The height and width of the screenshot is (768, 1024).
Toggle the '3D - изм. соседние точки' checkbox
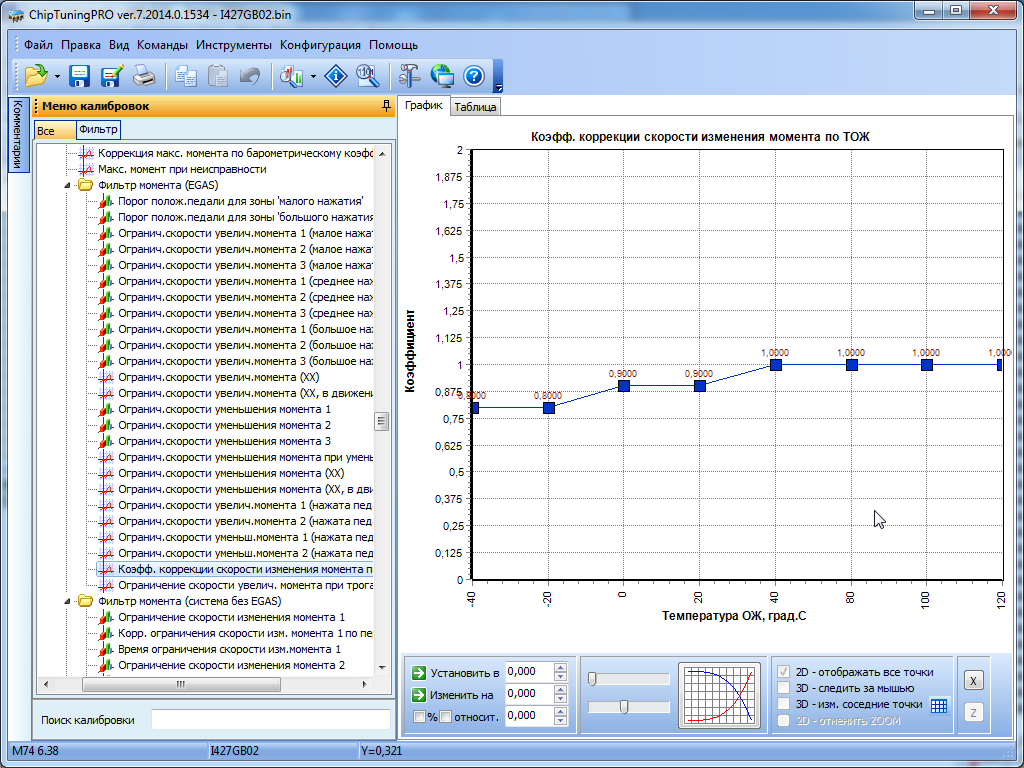point(785,704)
